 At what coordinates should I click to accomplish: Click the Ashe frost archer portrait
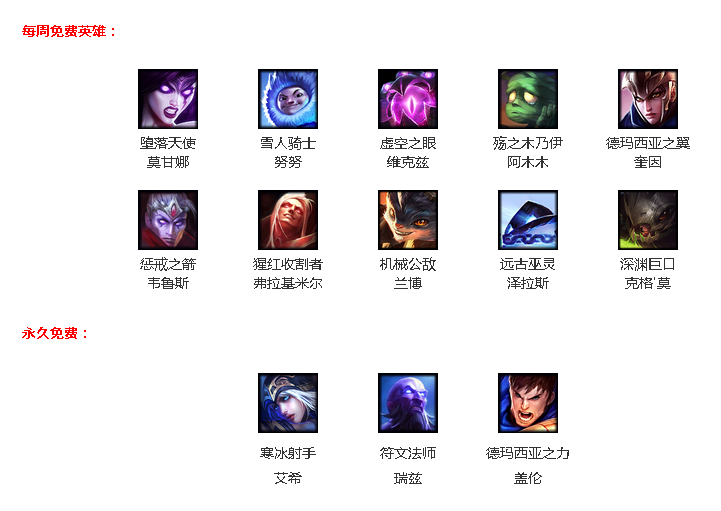pyautogui.click(x=288, y=403)
